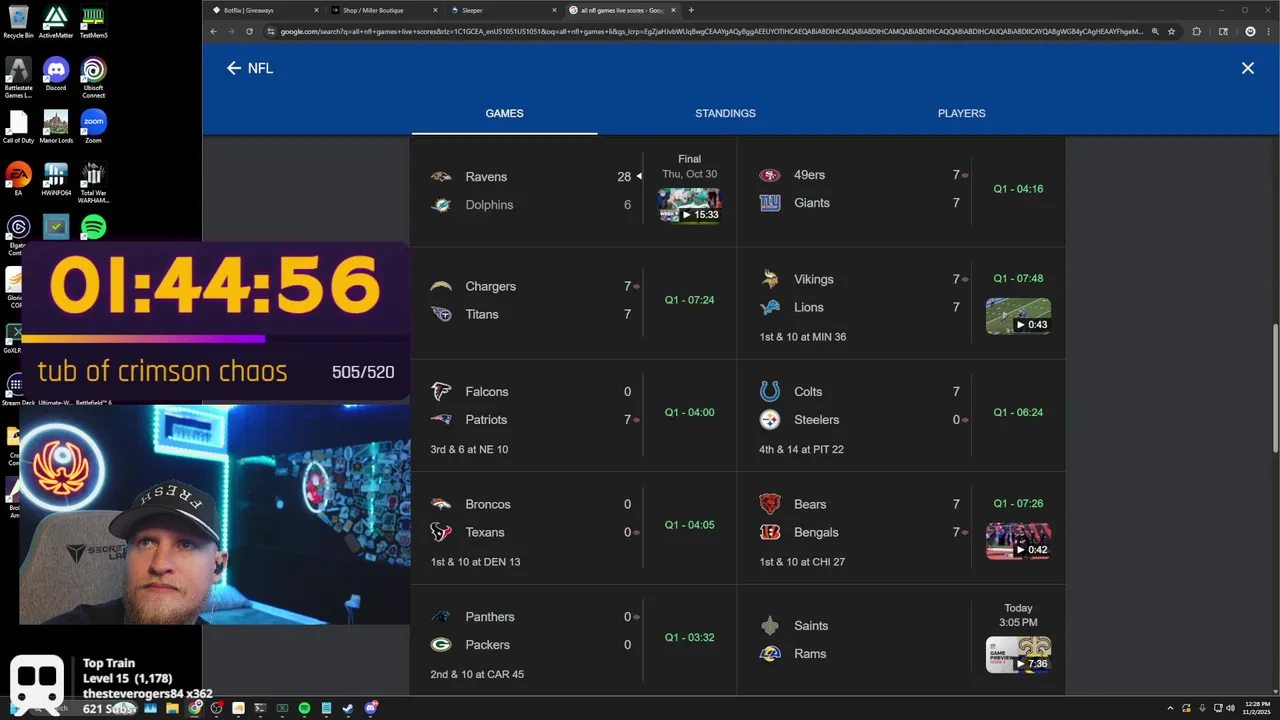The image size is (1280, 720).
Task: Open the ActiveMatter desktop shortcut
Action: click(x=56, y=21)
